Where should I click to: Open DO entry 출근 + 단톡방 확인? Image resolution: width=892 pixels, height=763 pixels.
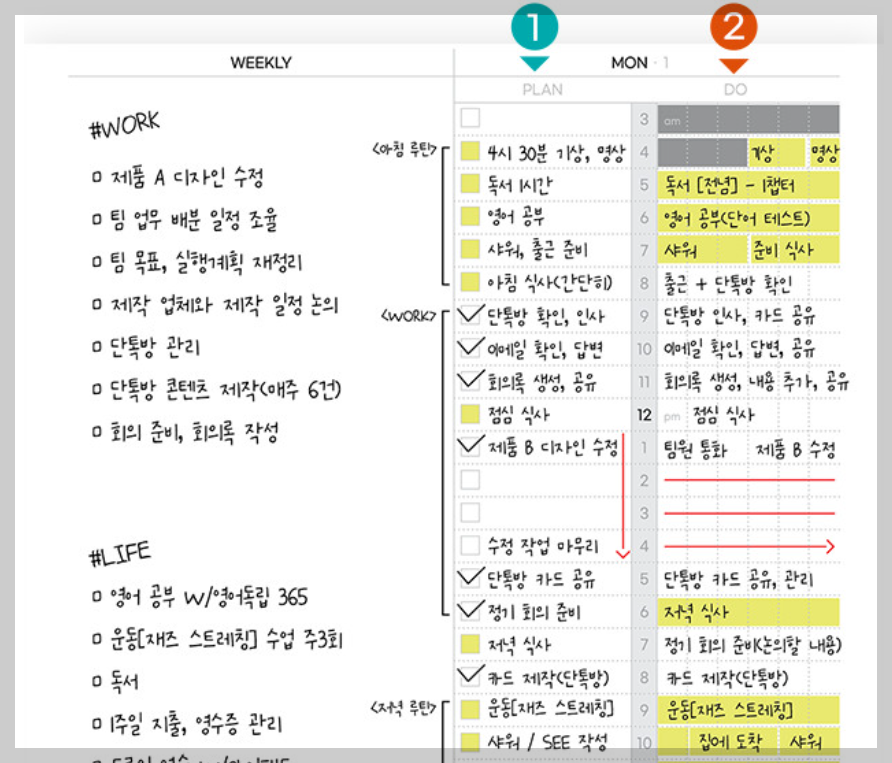(x=729, y=283)
